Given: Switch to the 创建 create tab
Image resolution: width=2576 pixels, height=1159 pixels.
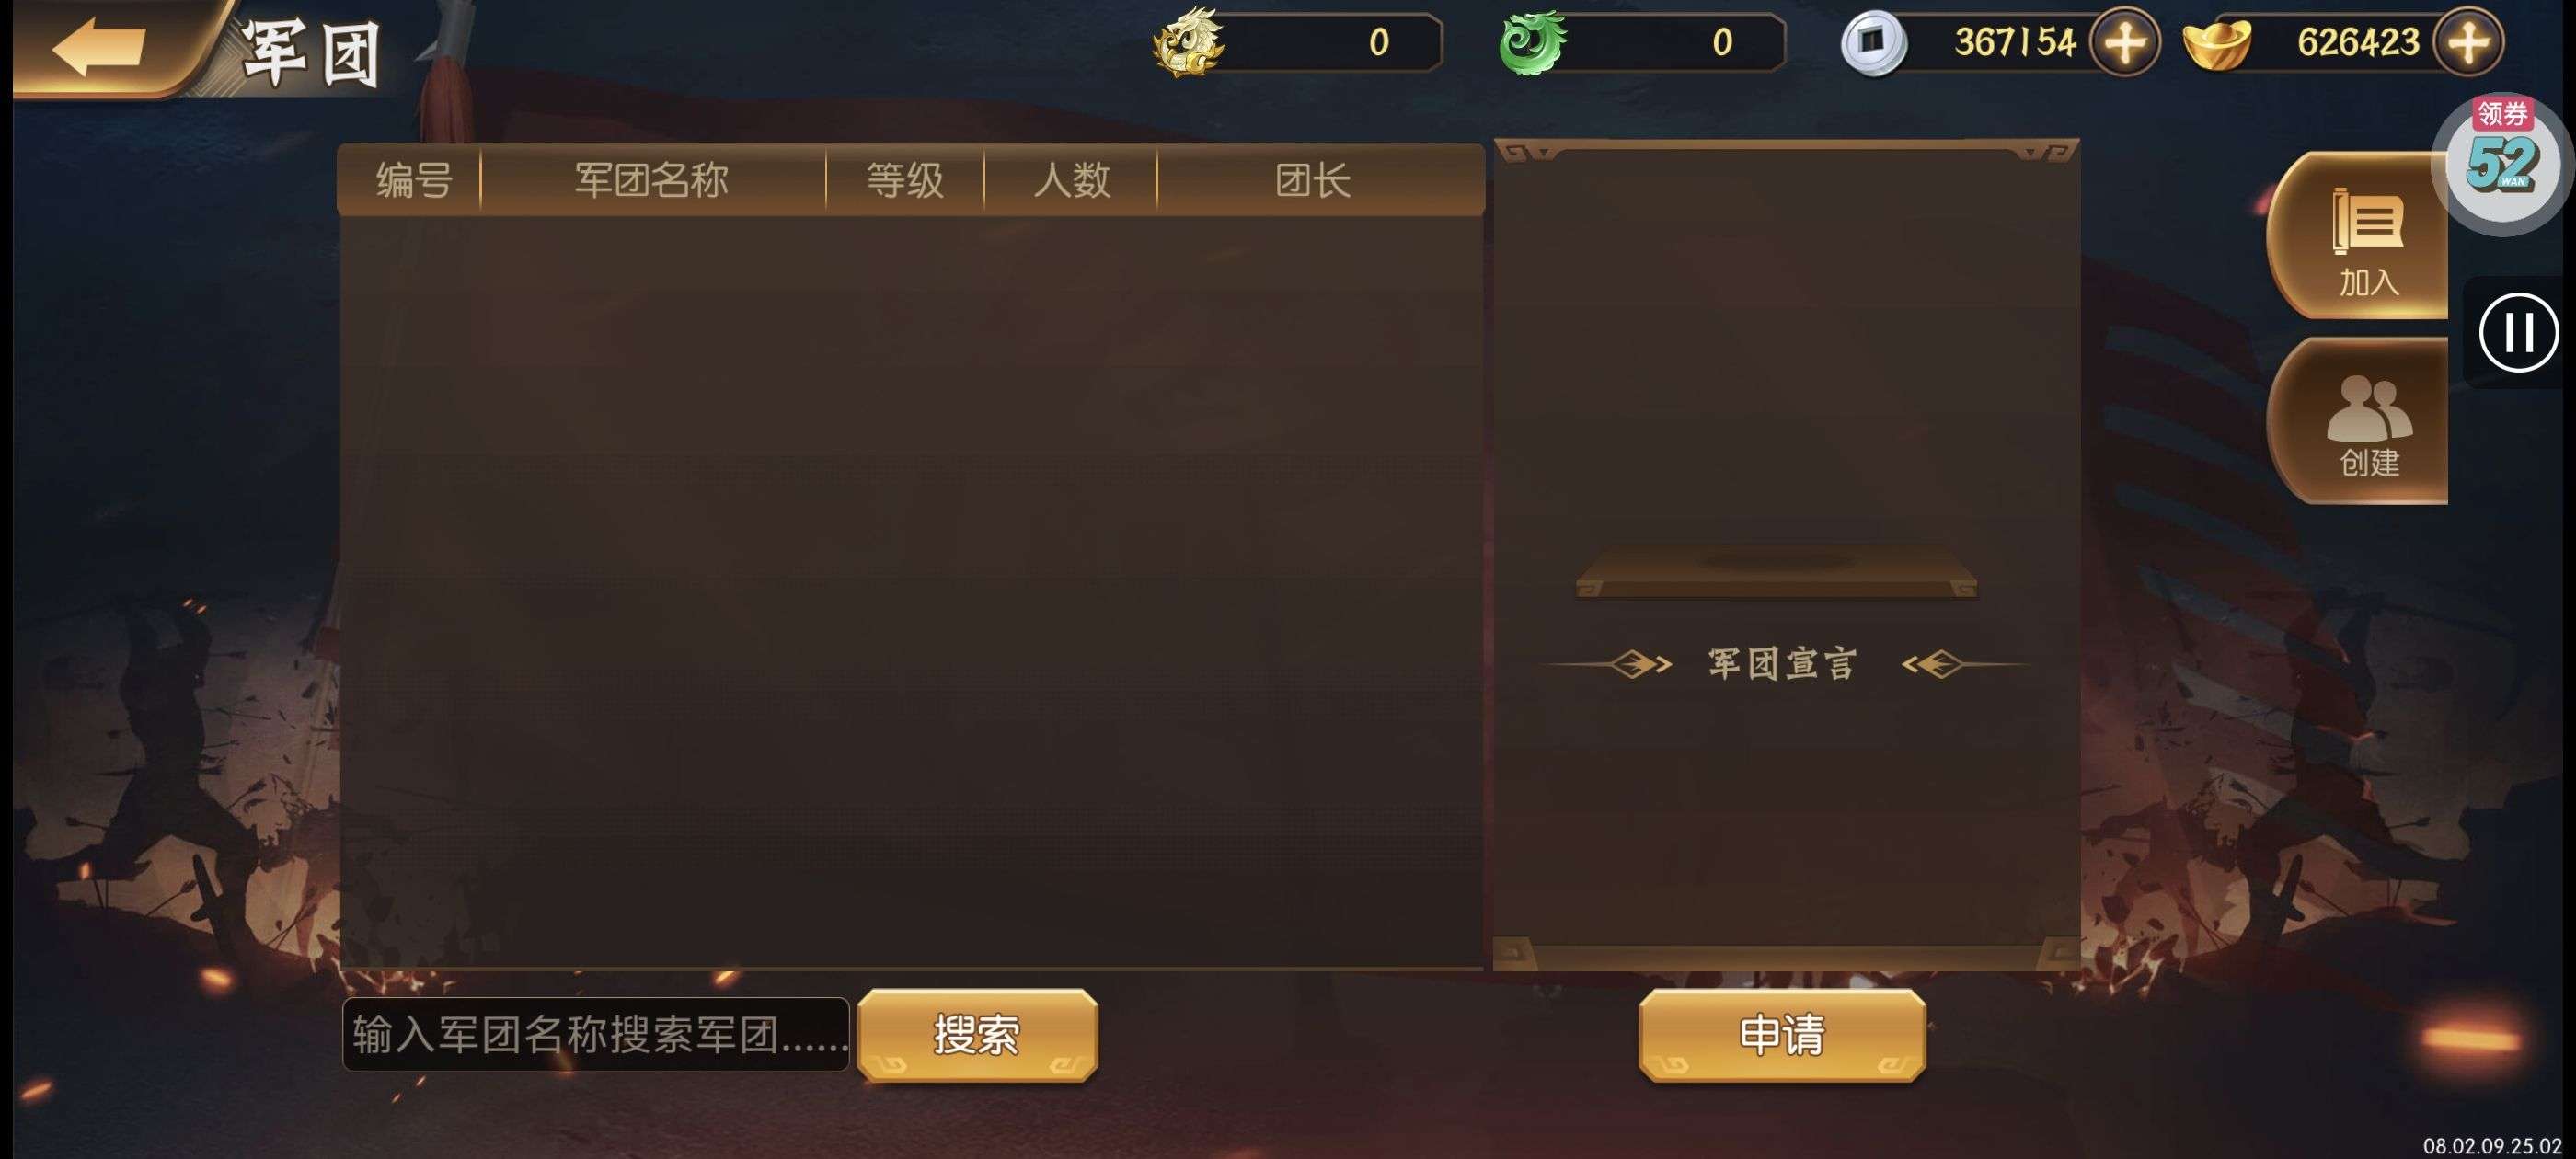Looking at the screenshot, I should click(2367, 422).
